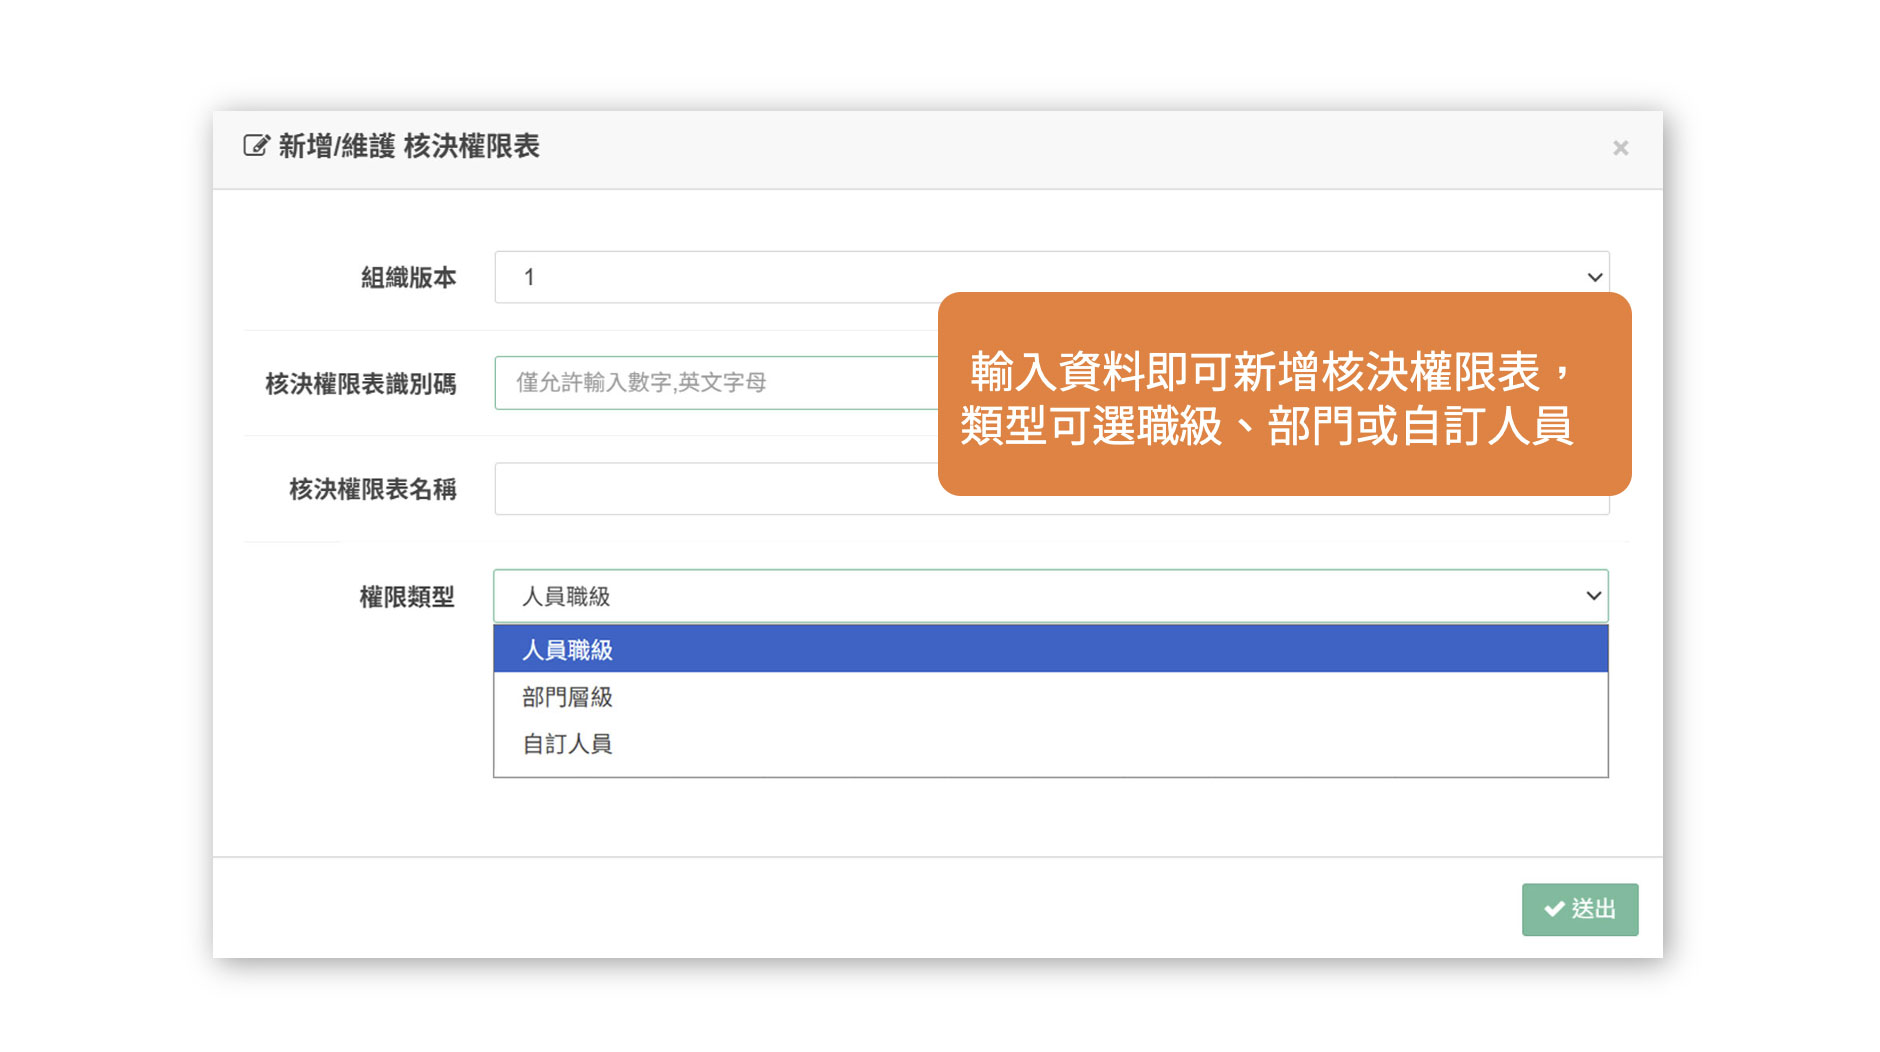Click the edit pencil icon in dialog title

coord(256,146)
